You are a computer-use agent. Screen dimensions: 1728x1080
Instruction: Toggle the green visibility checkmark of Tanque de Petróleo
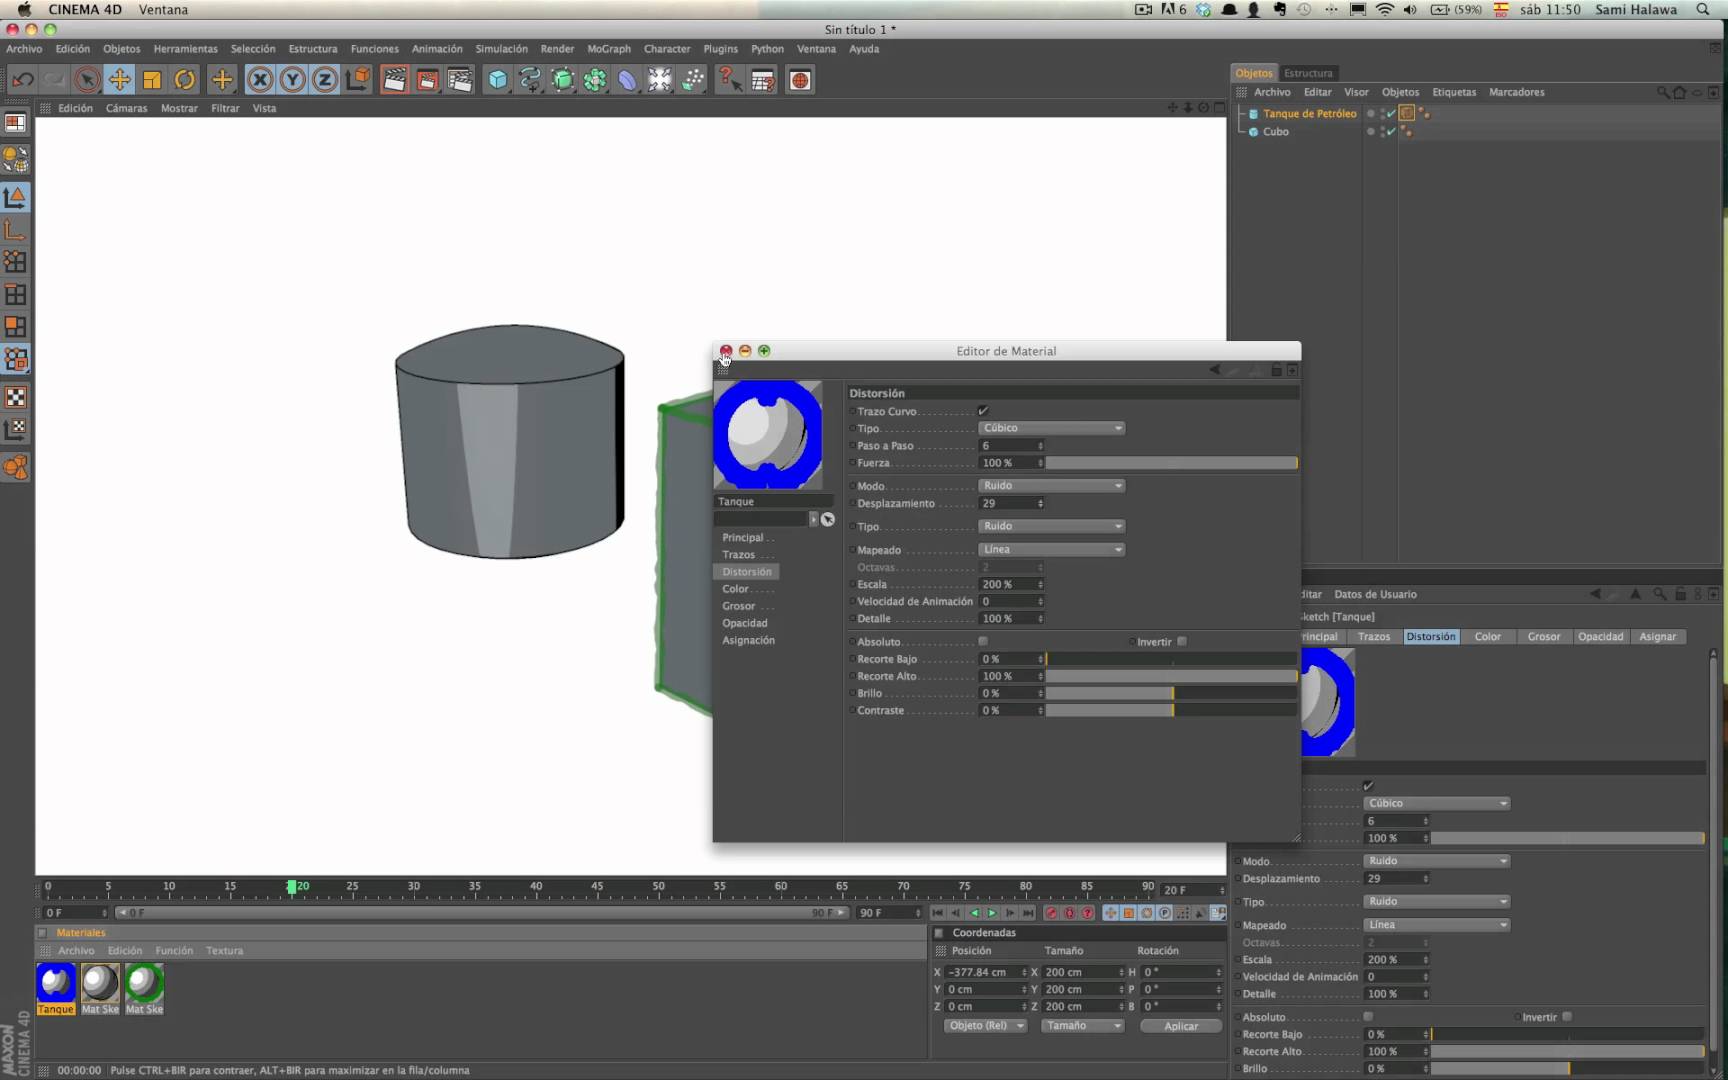click(1390, 114)
